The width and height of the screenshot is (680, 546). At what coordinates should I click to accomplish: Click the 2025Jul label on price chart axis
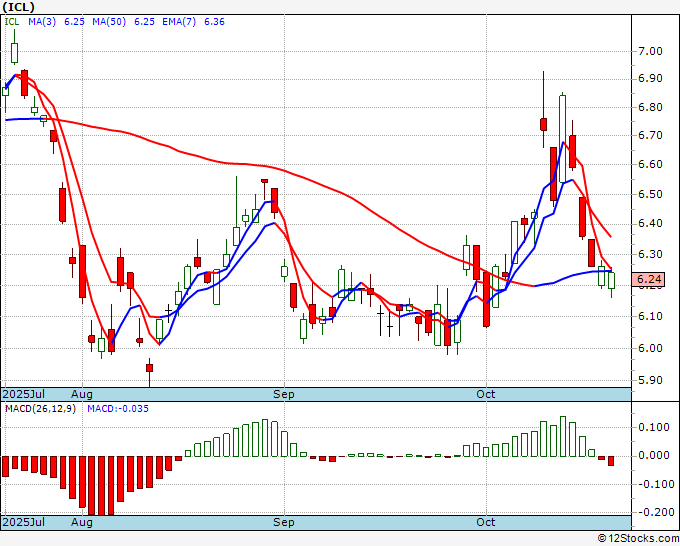(x=23, y=394)
